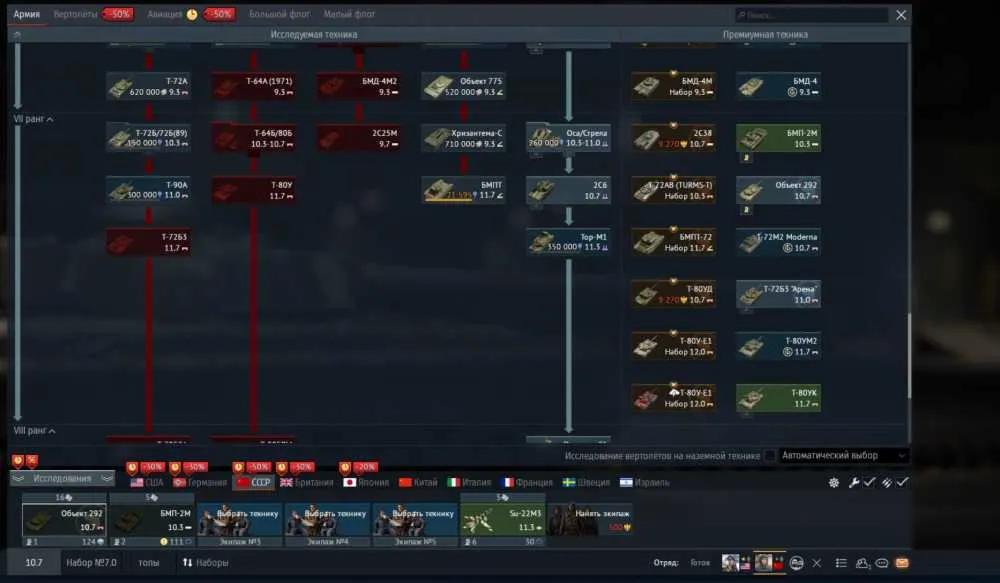This screenshot has width=1000, height=583.
Task: Select the Набор №7.0 preset
Action: 91,563
